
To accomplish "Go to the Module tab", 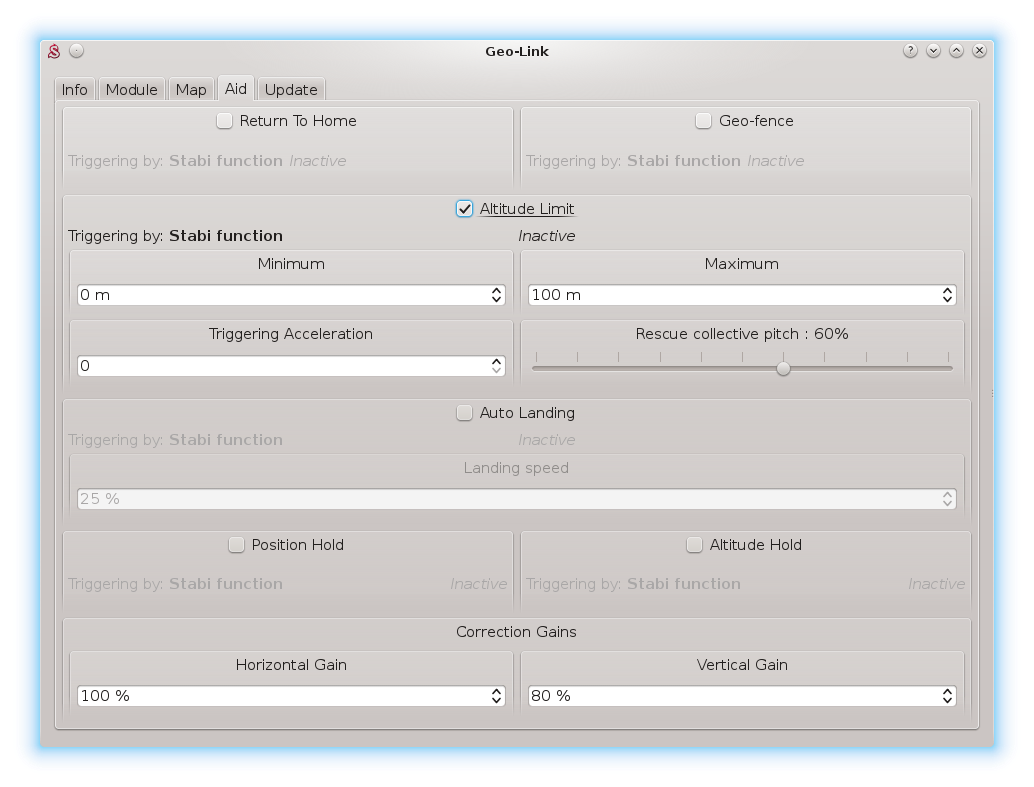I will [132, 90].
